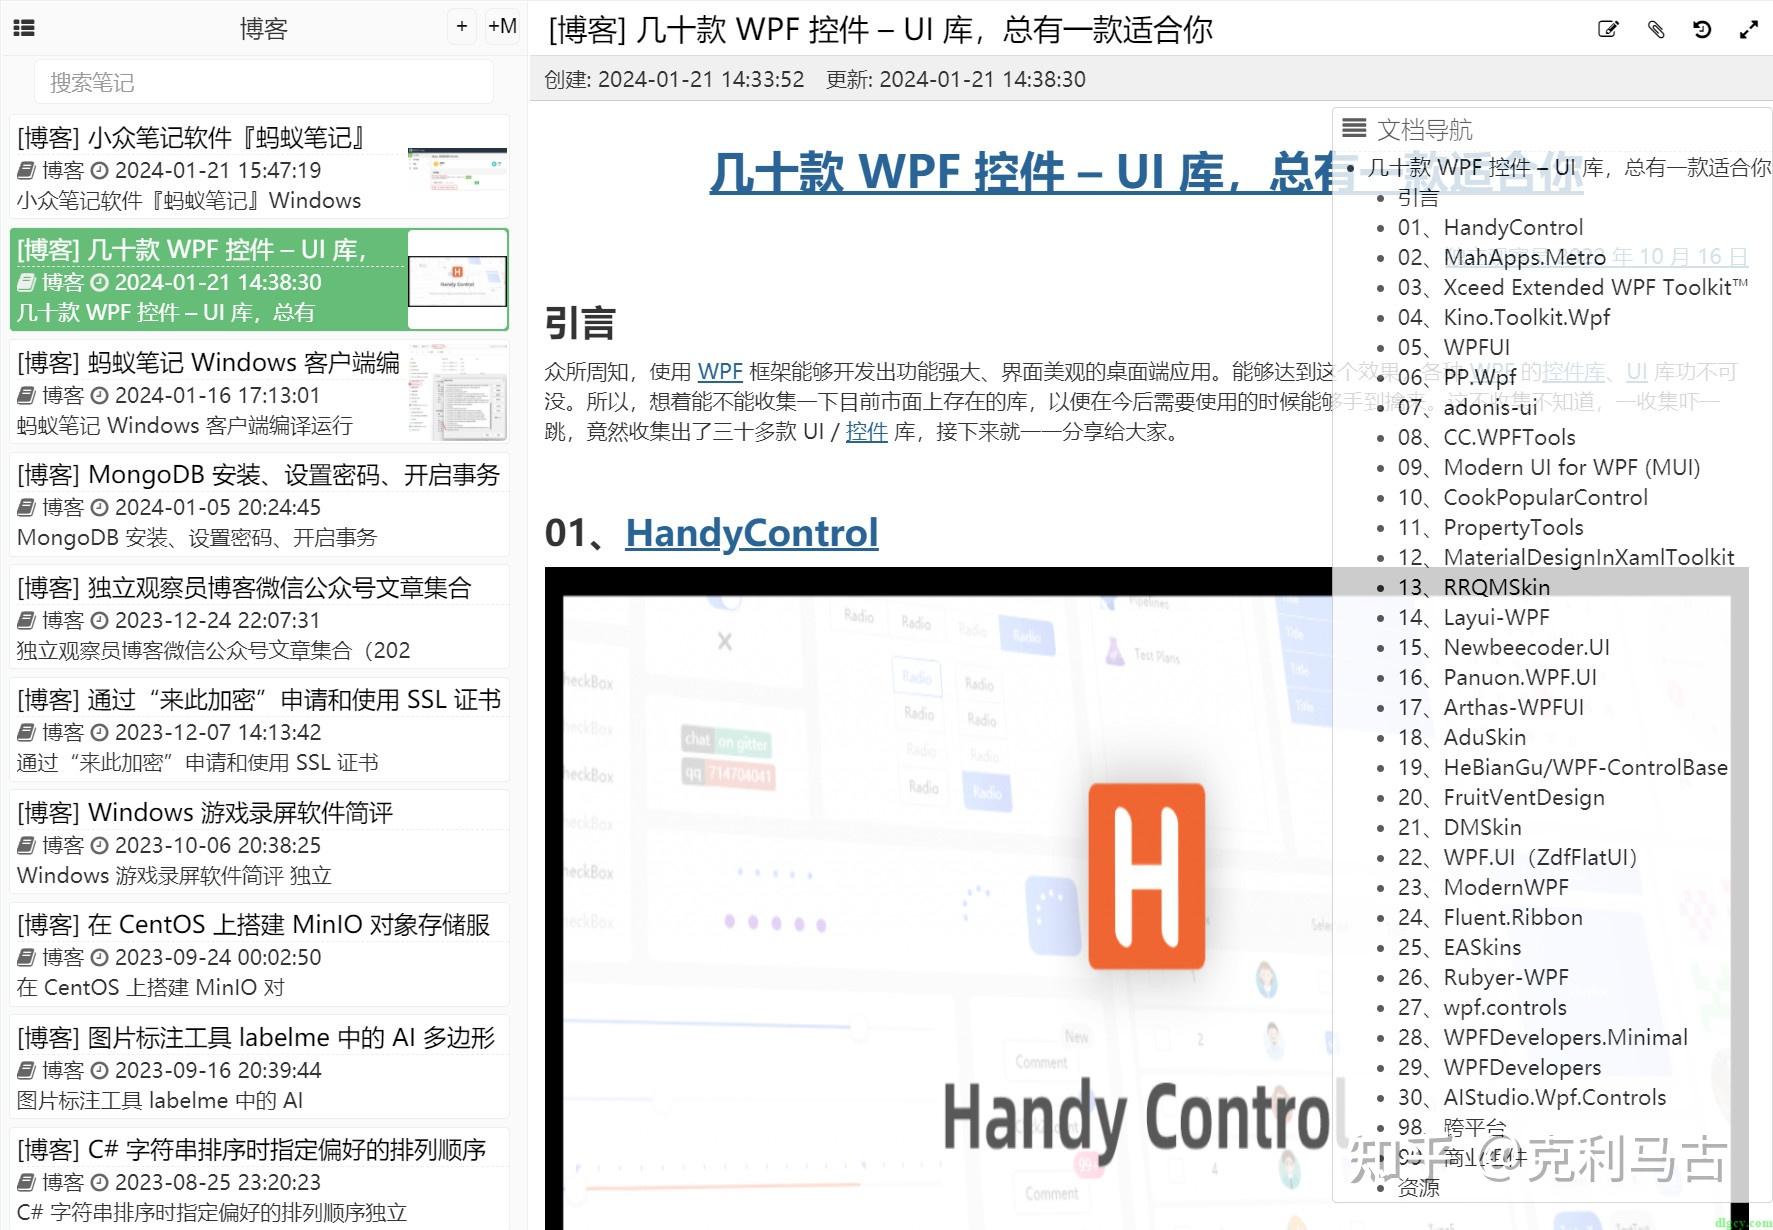This screenshot has height=1230, width=1773.
Task: Jump to 29、WPFDevelopers in outline
Action: click(x=1499, y=1068)
